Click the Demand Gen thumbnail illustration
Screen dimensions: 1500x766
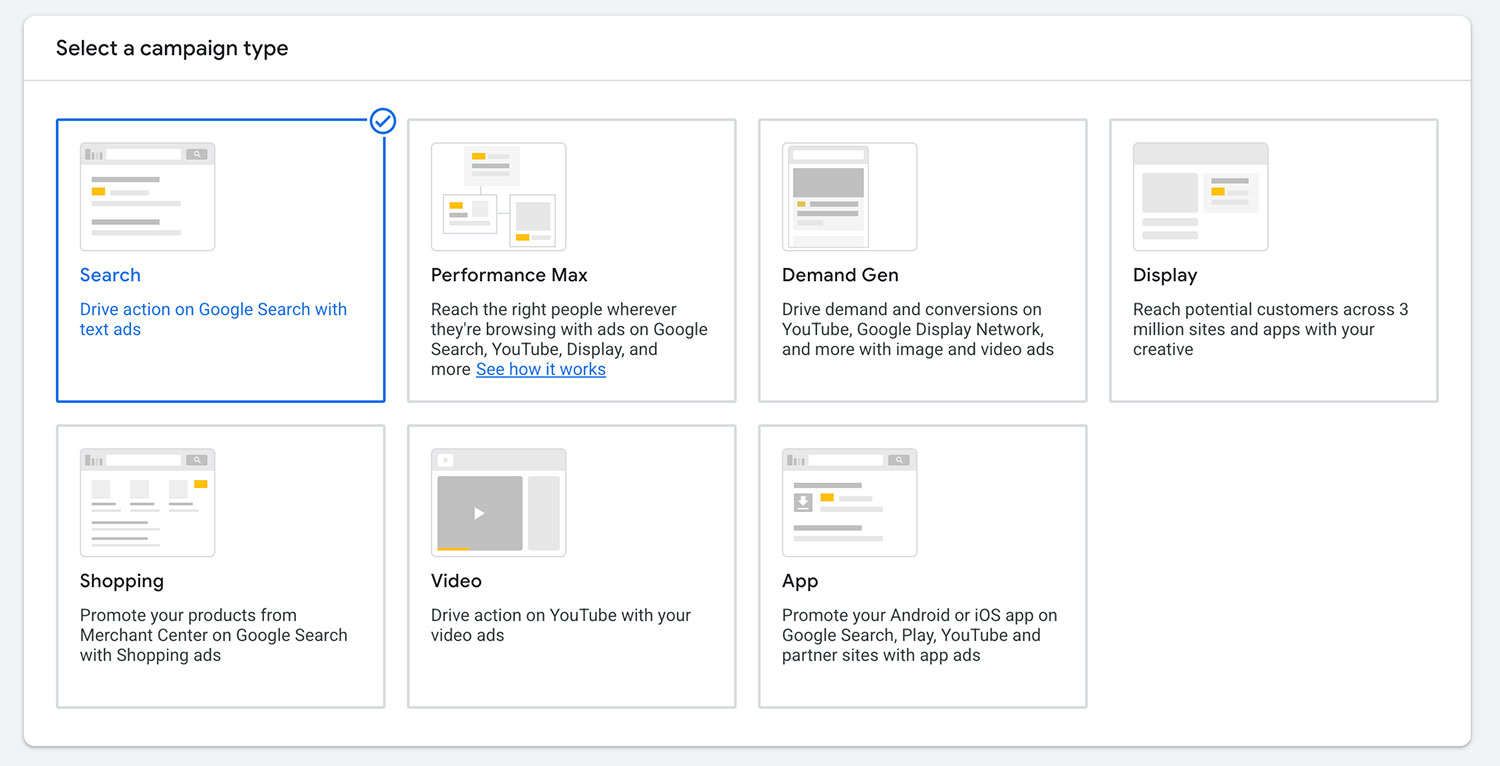(x=849, y=196)
